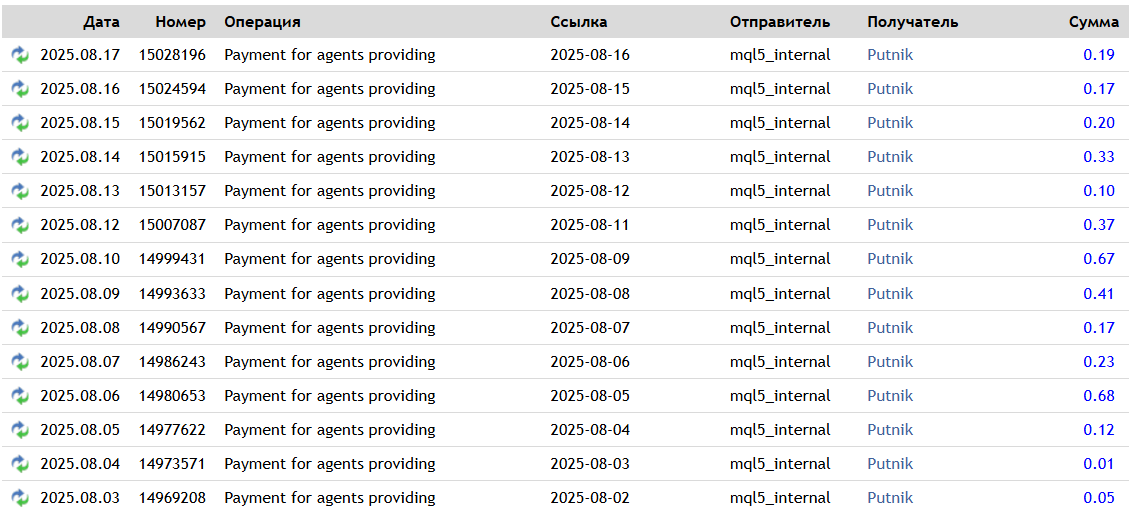Click the 'Дата' column header
Screen dimensions: 1132x509
tap(101, 22)
